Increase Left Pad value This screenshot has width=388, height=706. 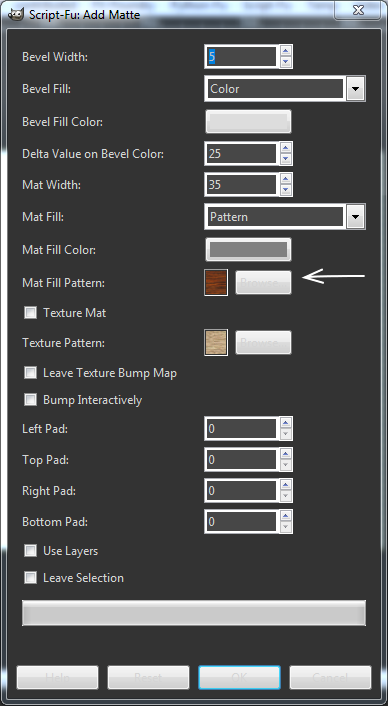pos(286,423)
